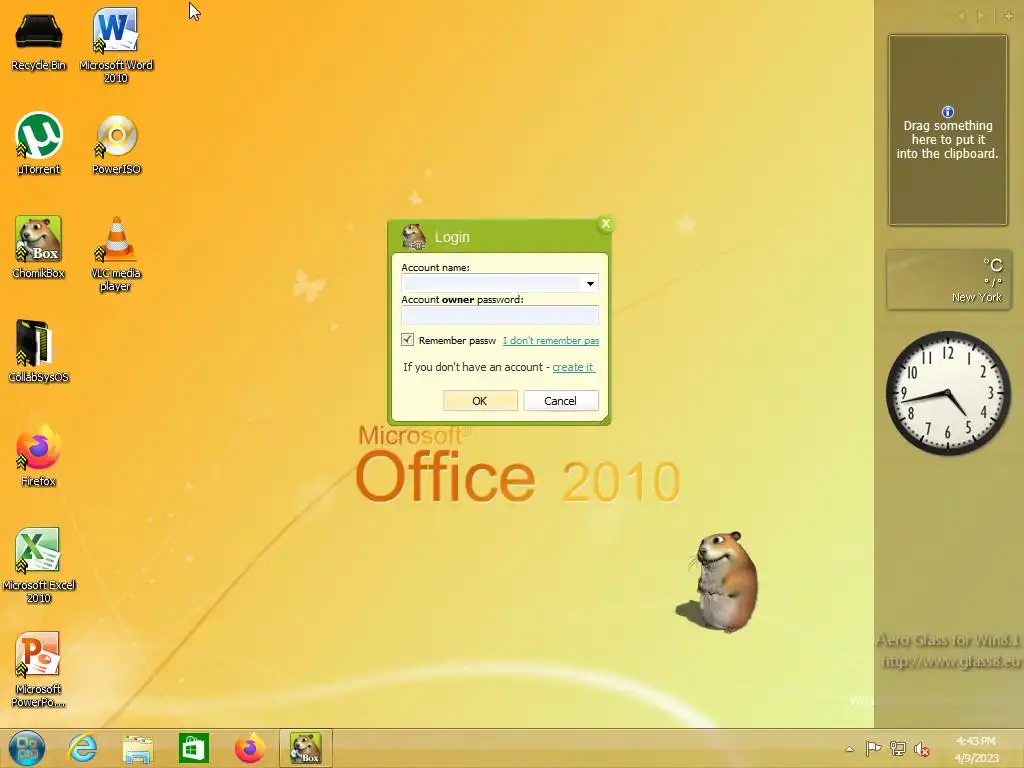Viewport: 1024px width, 768px height.
Task: Close the Login dialog with green X
Action: [605, 224]
